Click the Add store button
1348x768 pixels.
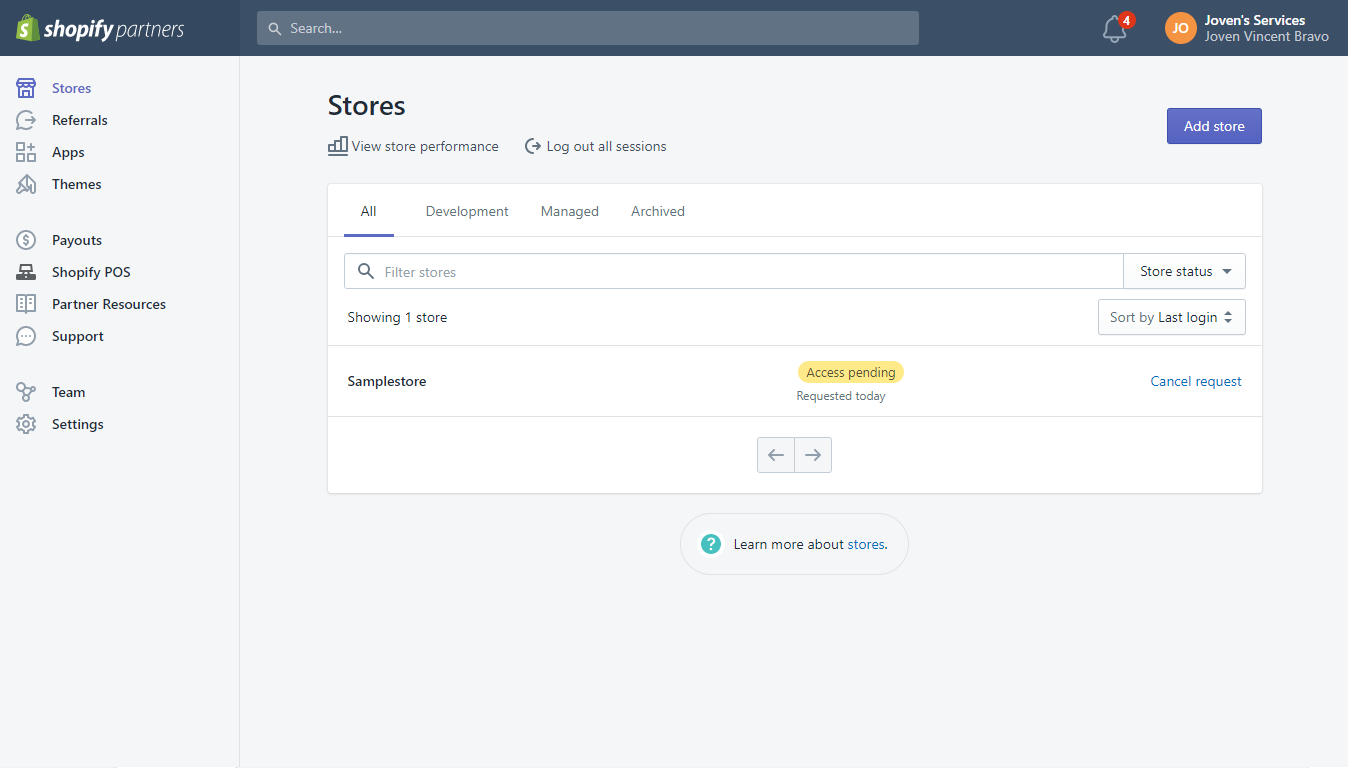(x=1214, y=126)
